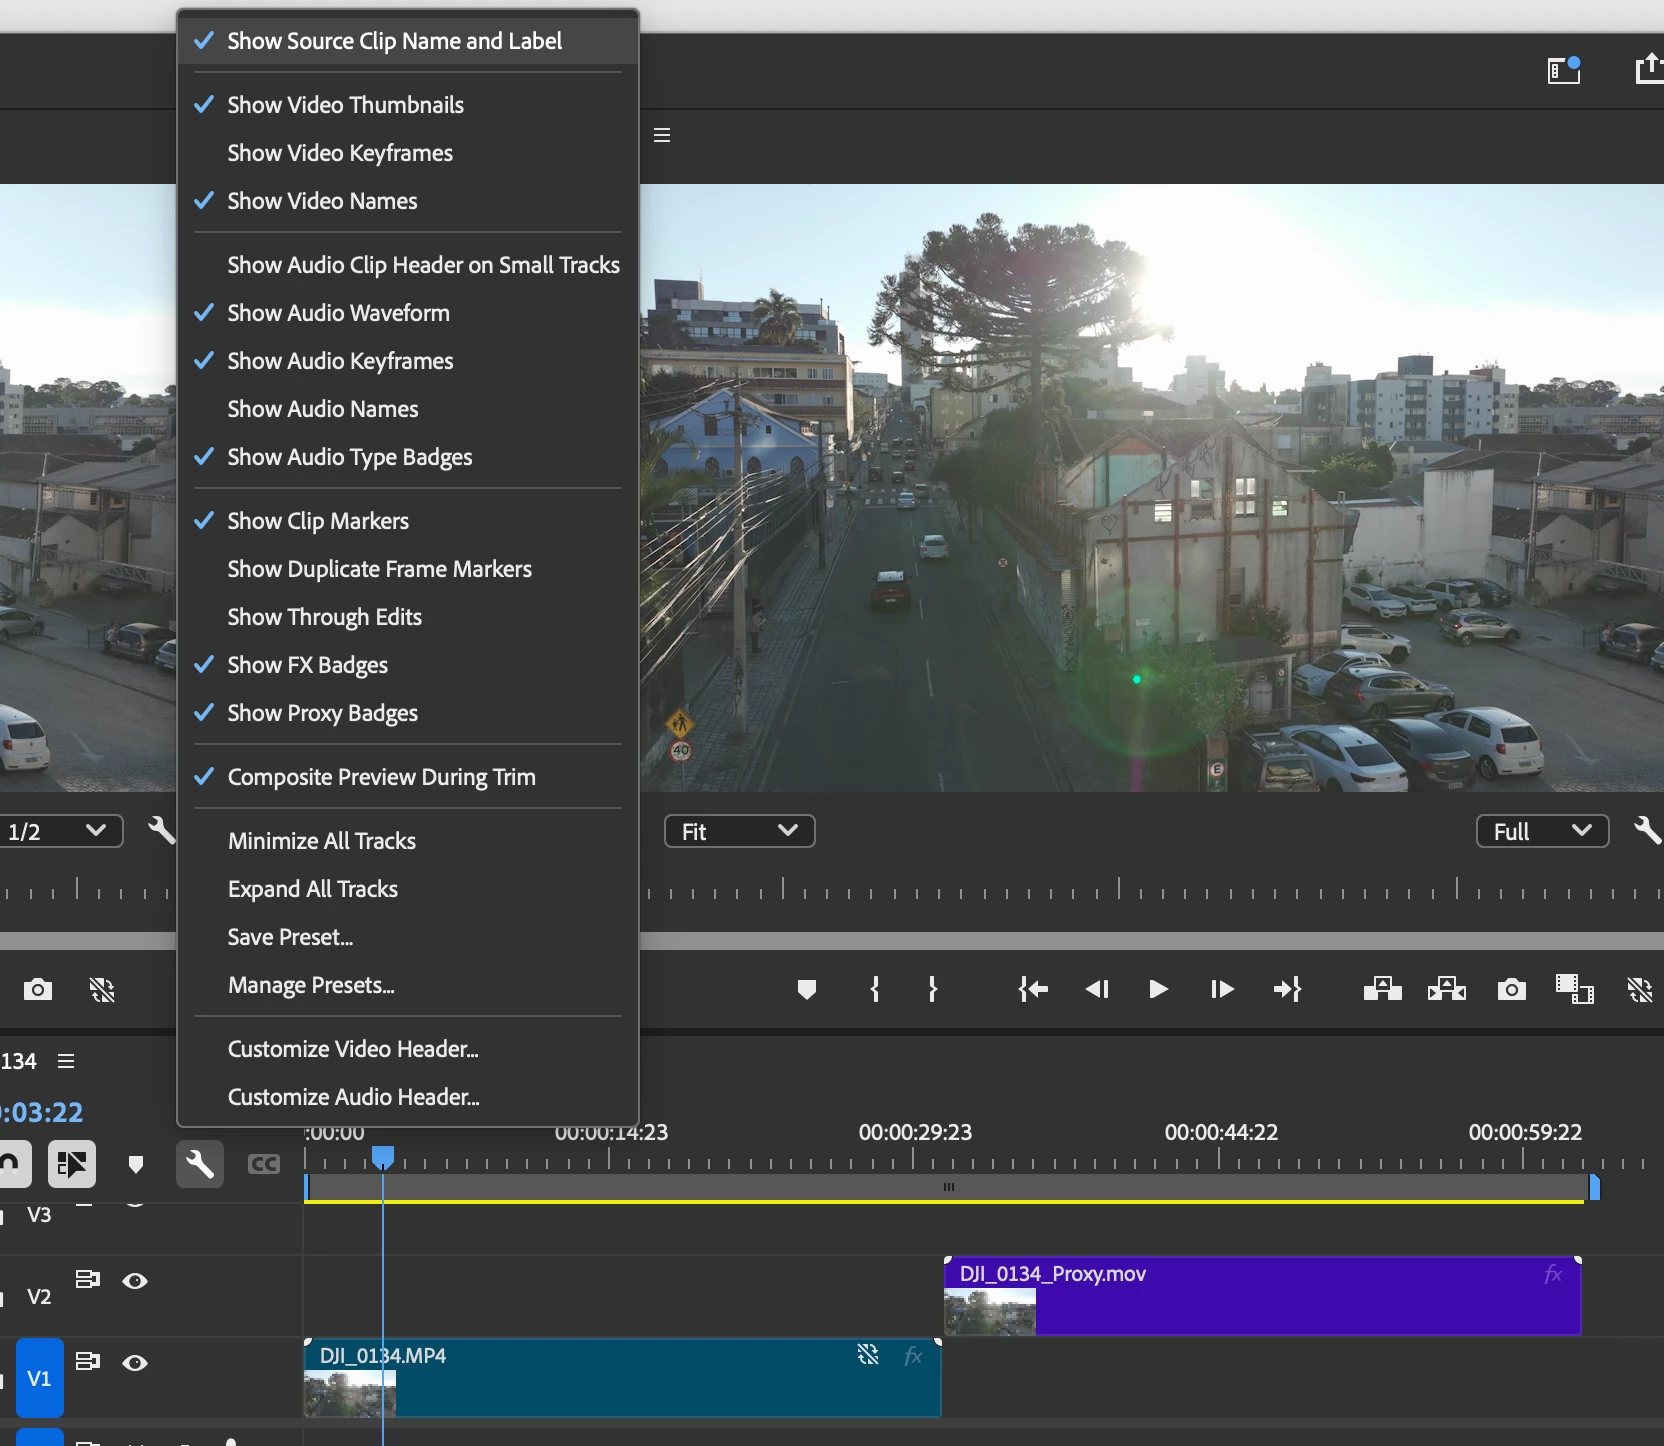The width and height of the screenshot is (1664, 1446).
Task: Click the Play button in Program monitor
Action: (1158, 989)
